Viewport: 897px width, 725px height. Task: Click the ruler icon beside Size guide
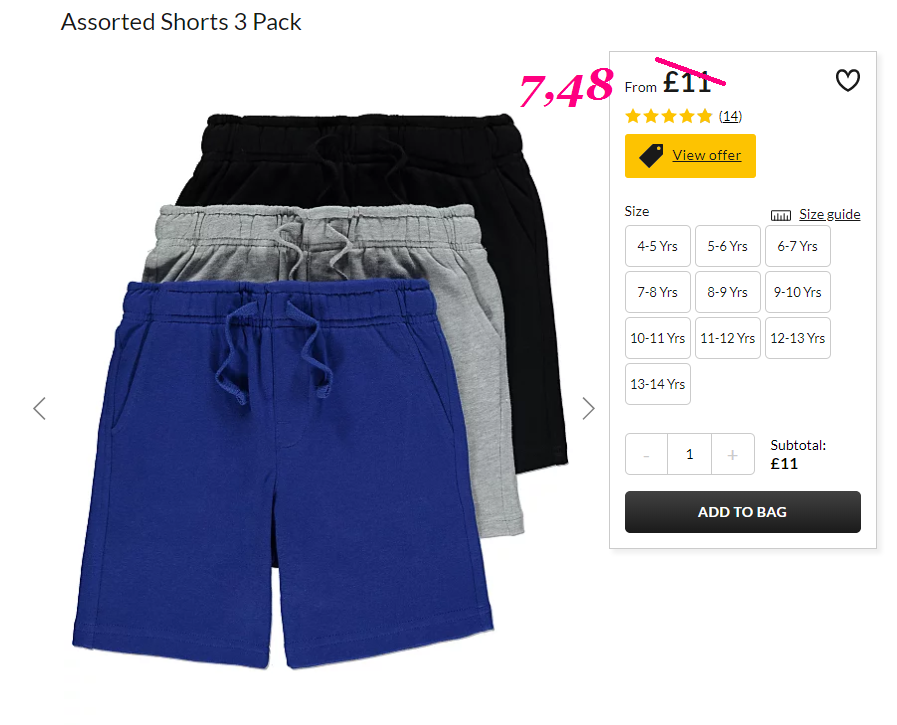point(780,215)
